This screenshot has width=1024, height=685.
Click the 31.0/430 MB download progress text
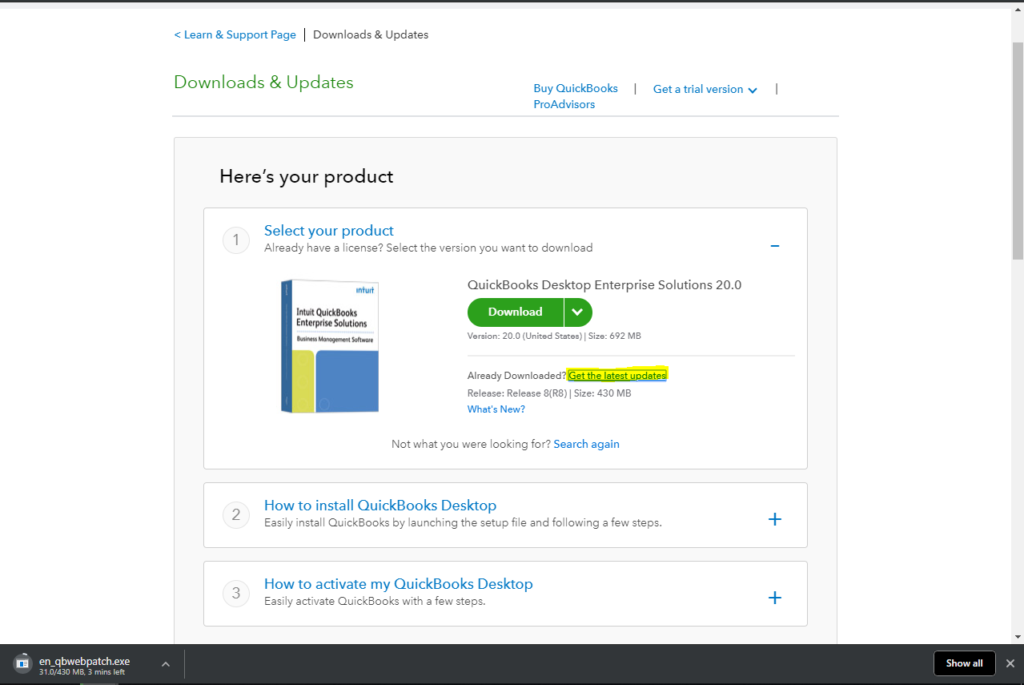point(82,672)
